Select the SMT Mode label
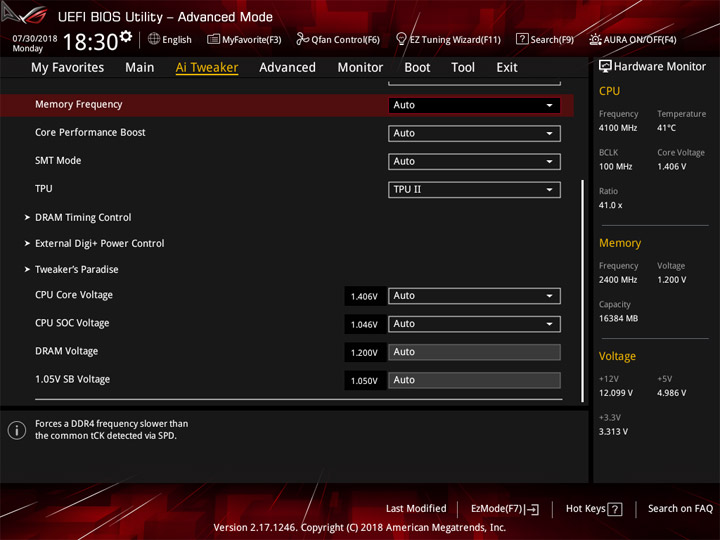Screen dimensions: 720x540 coord(58,161)
